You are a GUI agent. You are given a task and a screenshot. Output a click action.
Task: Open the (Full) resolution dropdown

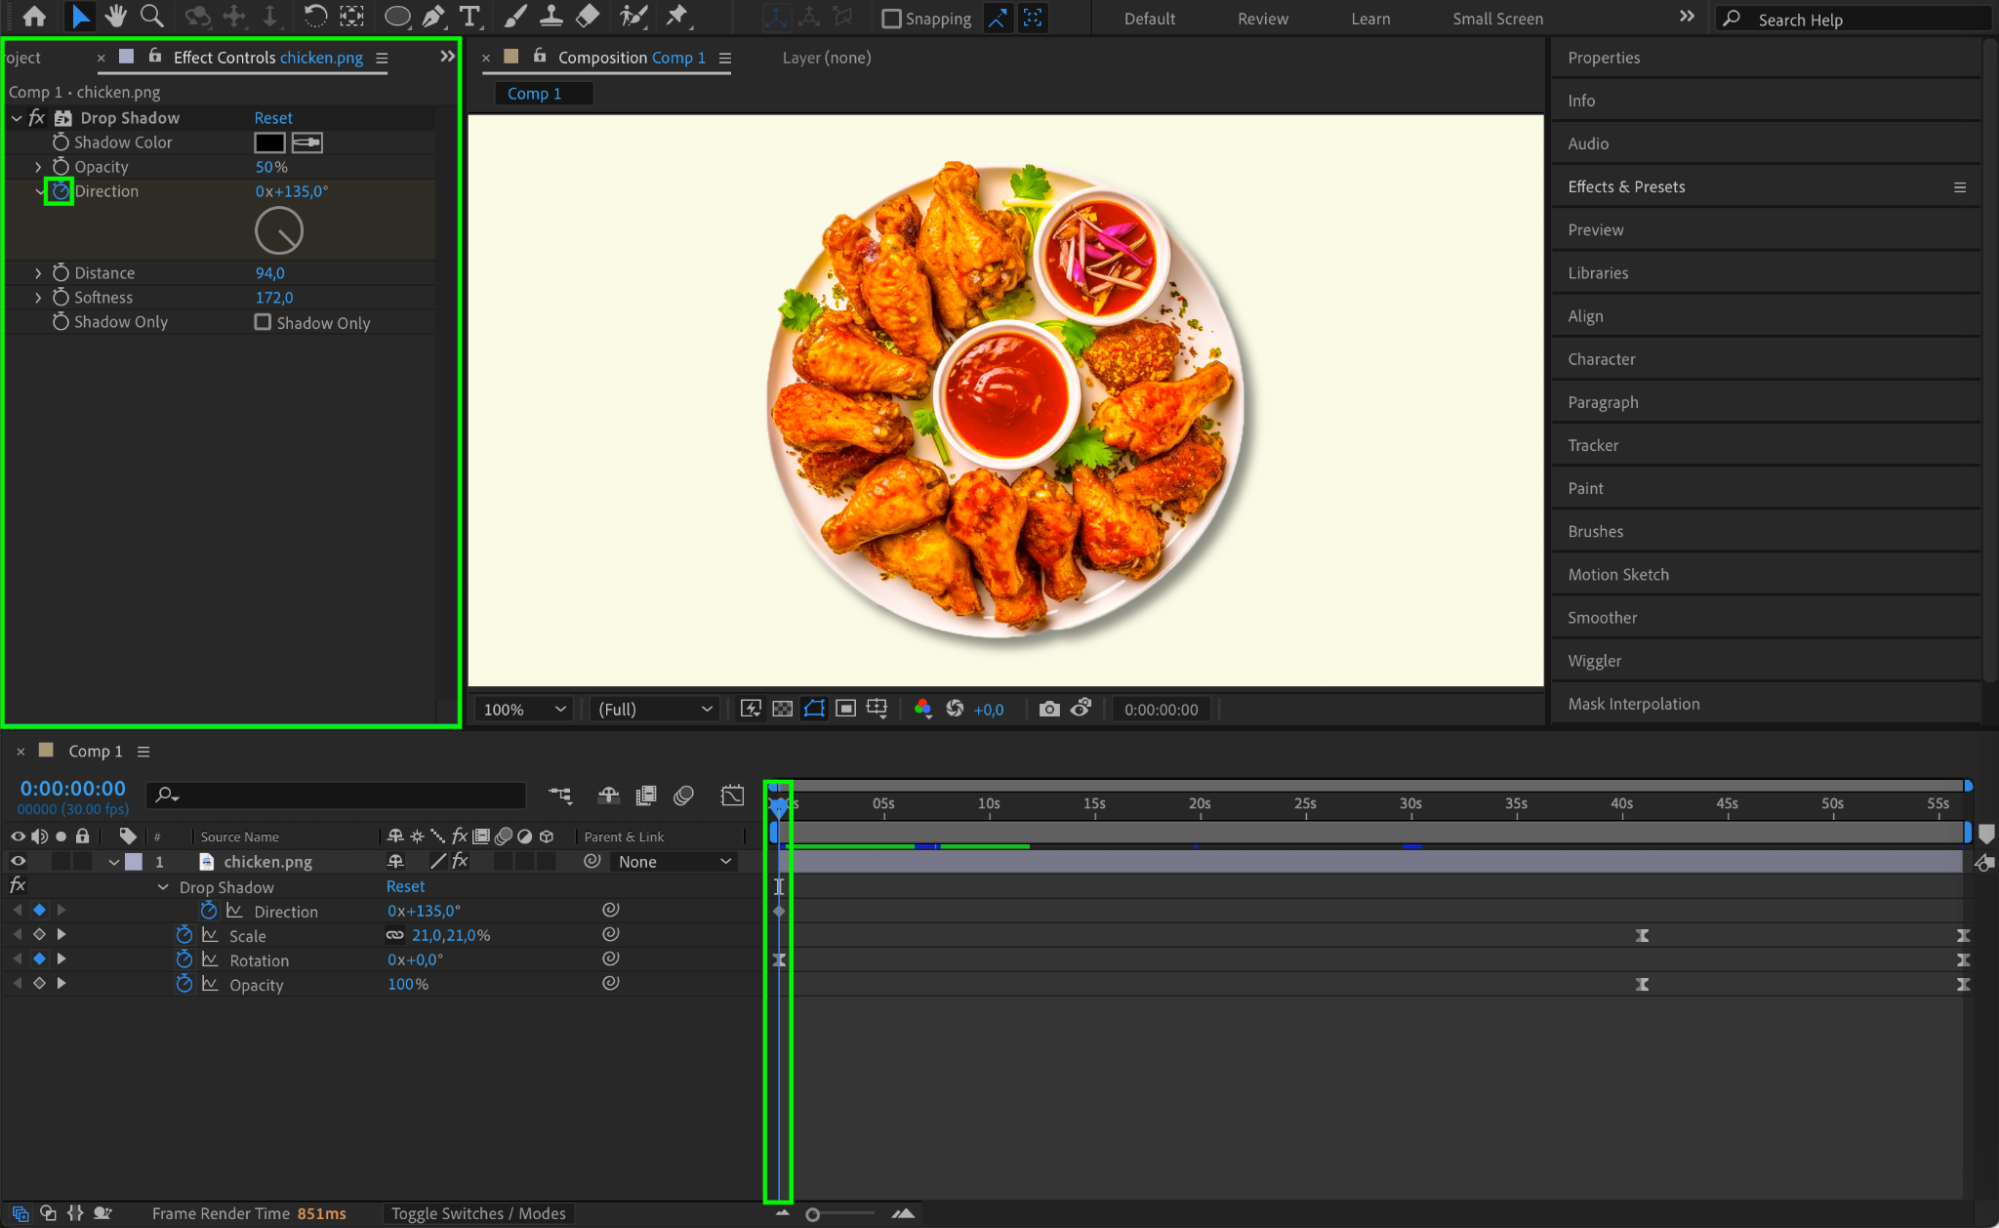[x=655, y=709]
